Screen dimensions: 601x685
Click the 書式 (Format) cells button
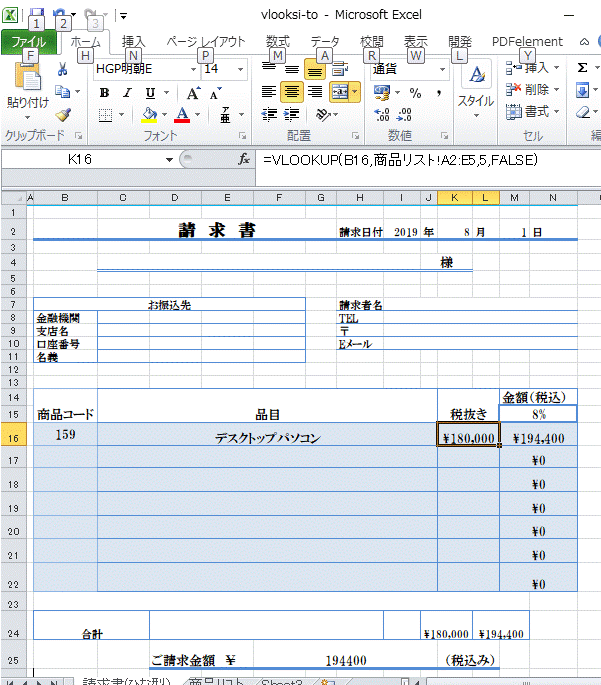pyautogui.click(x=536, y=112)
